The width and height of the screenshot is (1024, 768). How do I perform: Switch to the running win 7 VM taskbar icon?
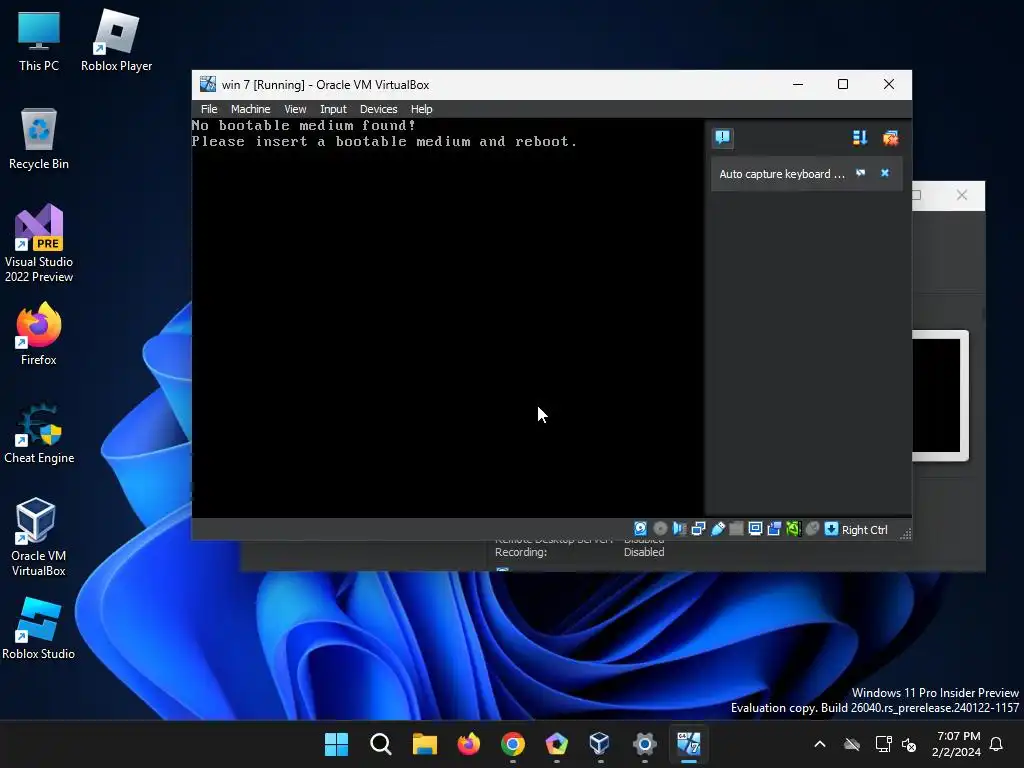[688, 744]
